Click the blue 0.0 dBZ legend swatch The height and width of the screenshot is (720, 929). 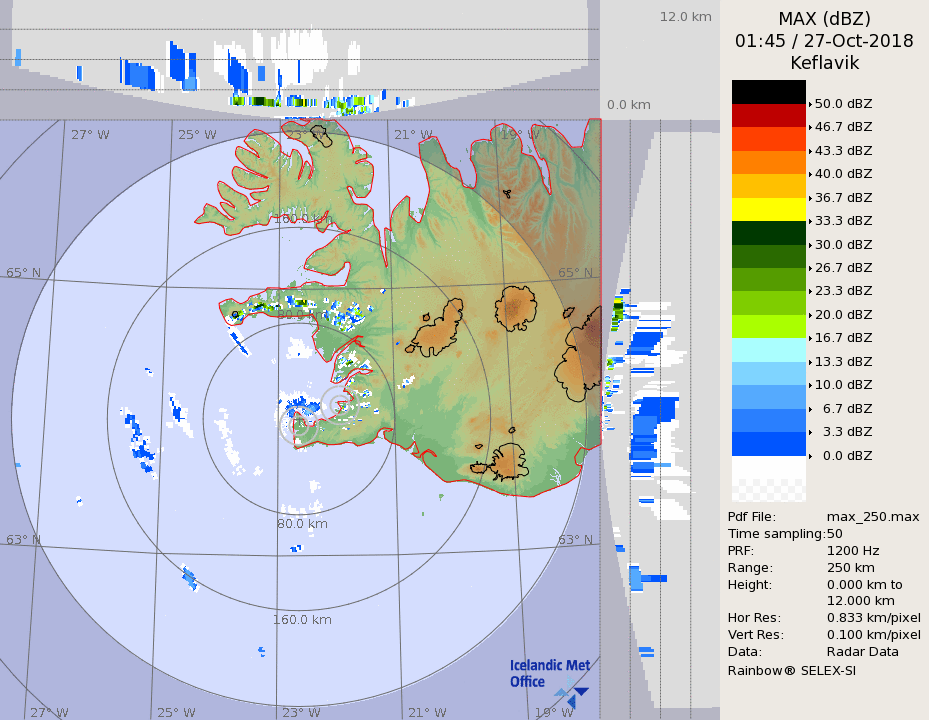(x=768, y=443)
